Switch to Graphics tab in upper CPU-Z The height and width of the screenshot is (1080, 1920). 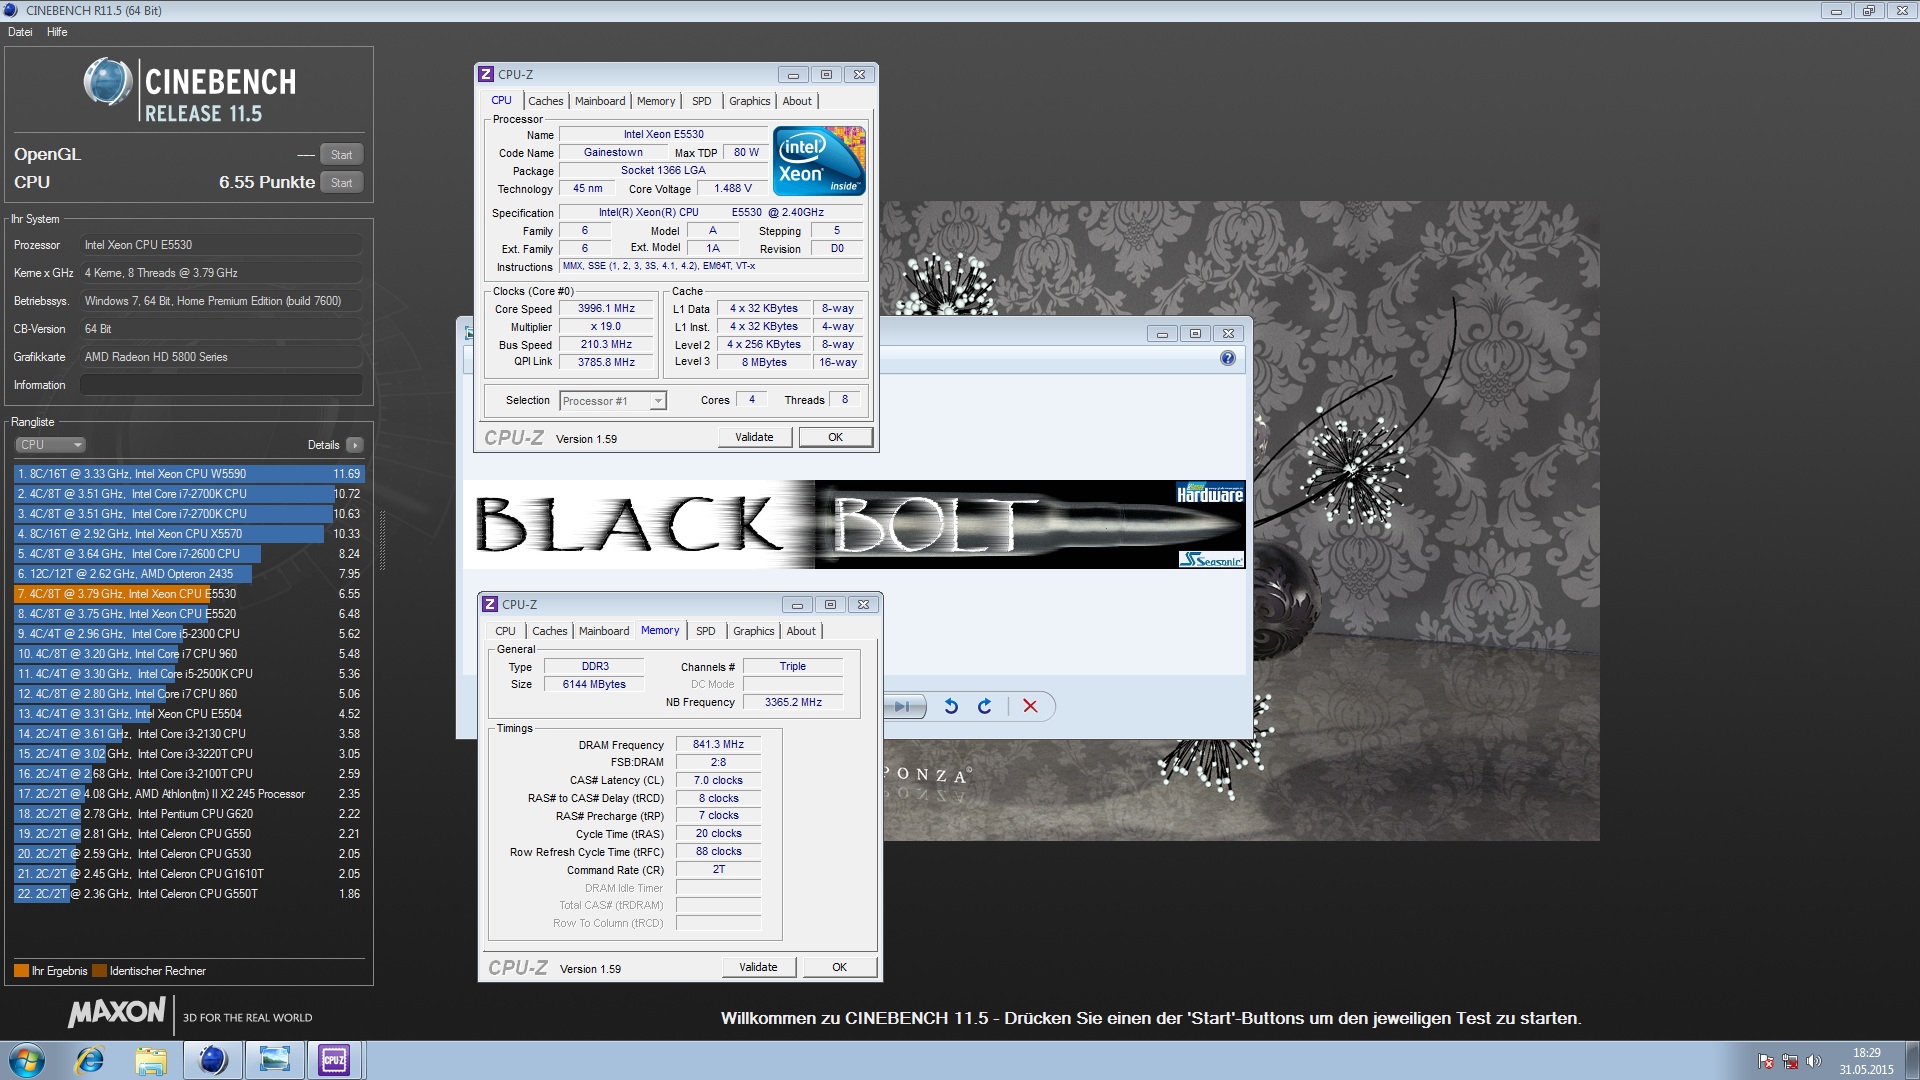click(750, 101)
